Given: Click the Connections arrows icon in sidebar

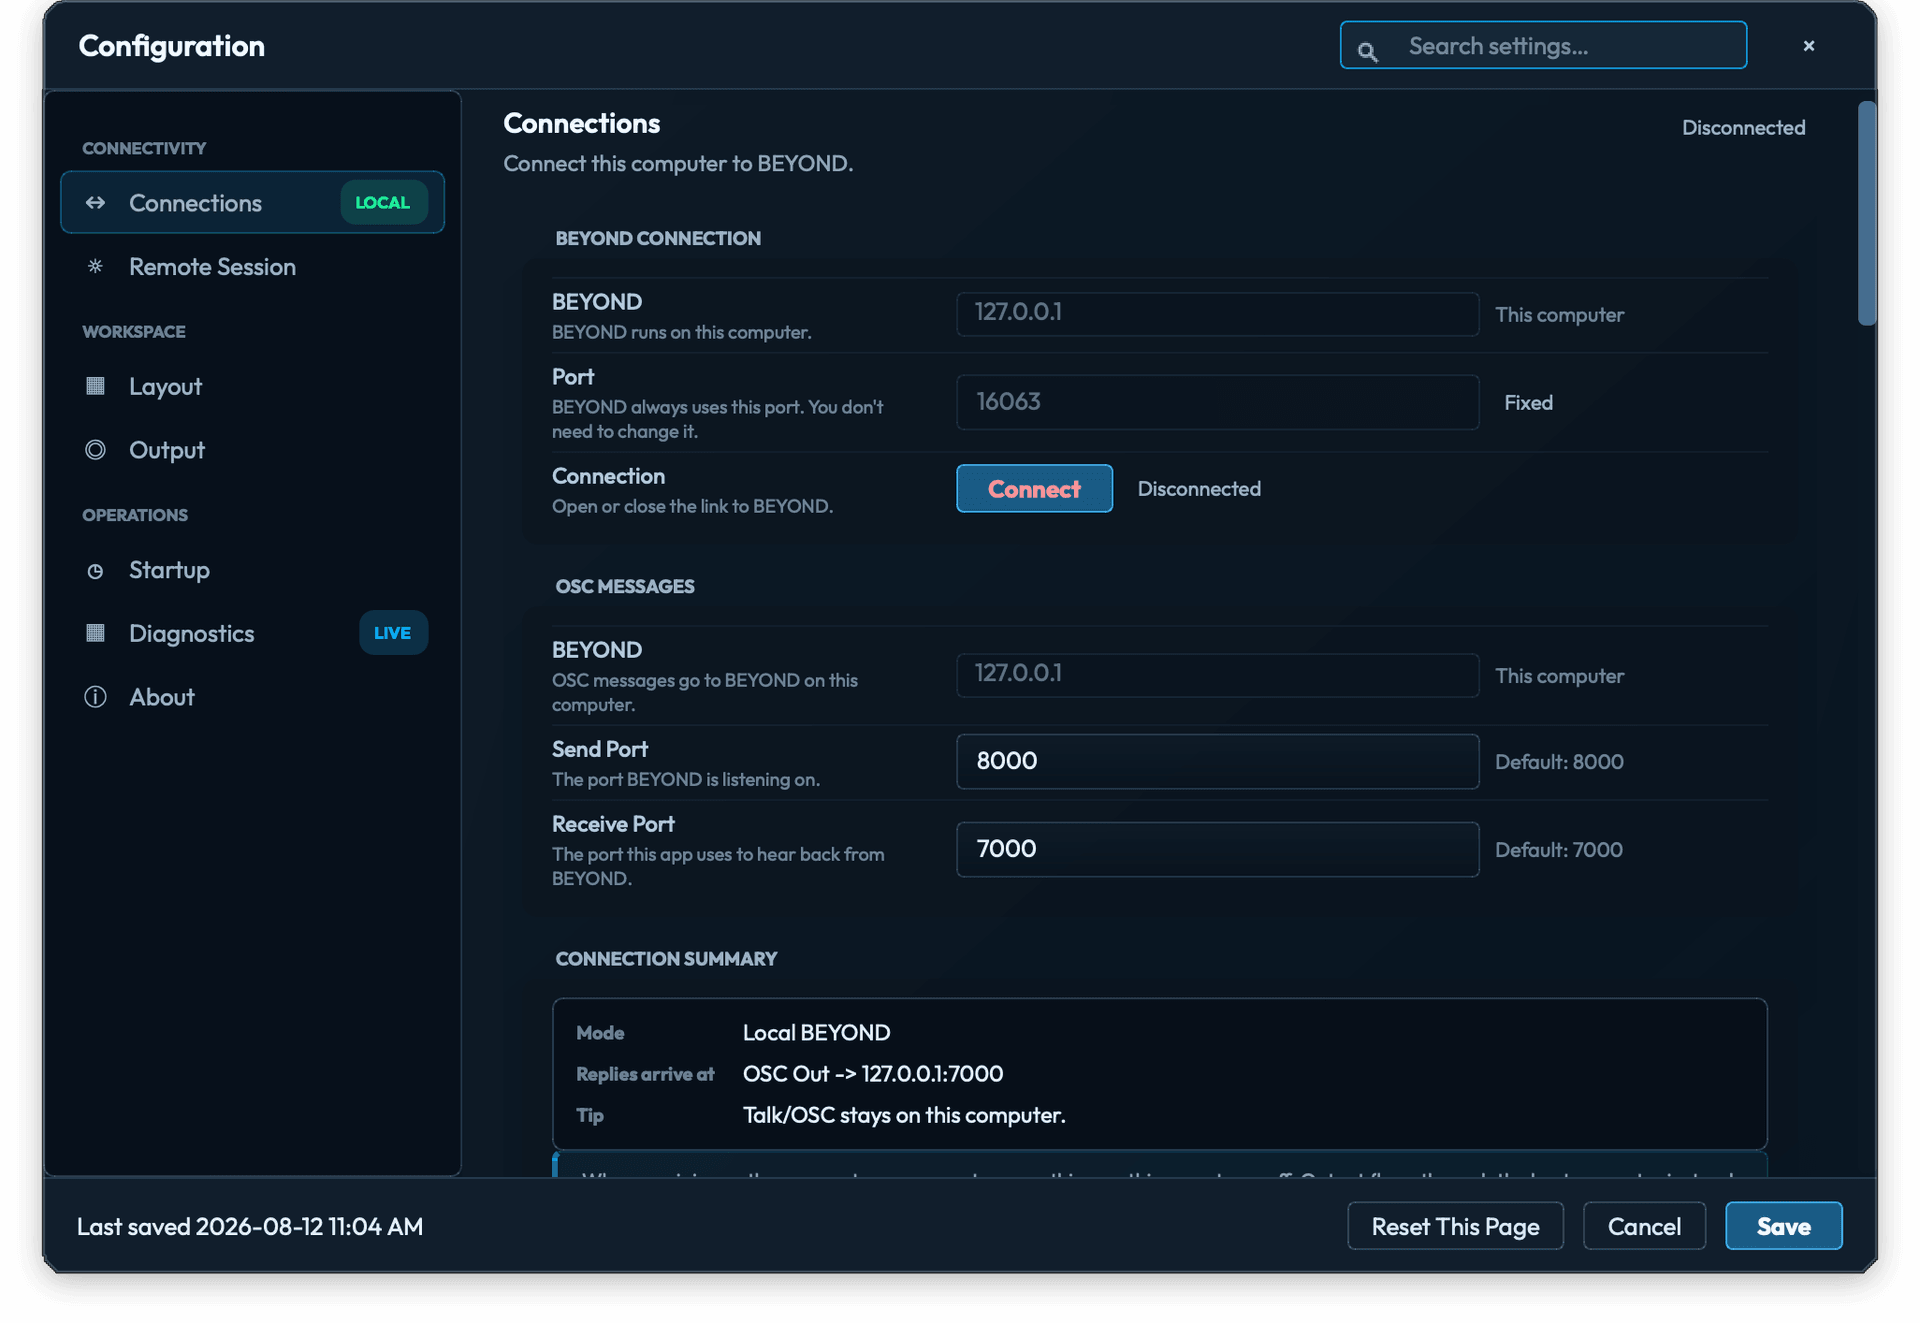Looking at the screenshot, I should 95,203.
